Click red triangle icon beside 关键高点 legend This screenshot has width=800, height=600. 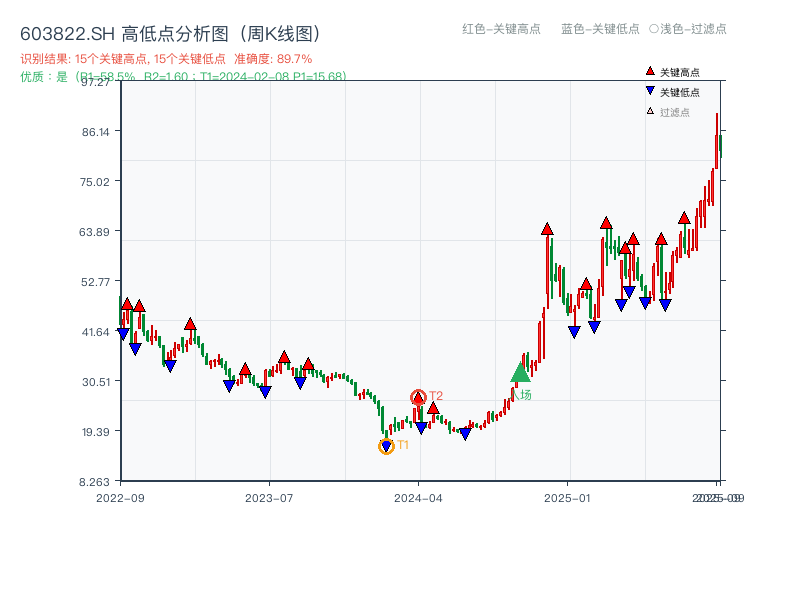pyautogui.click(x=650, y=71)
